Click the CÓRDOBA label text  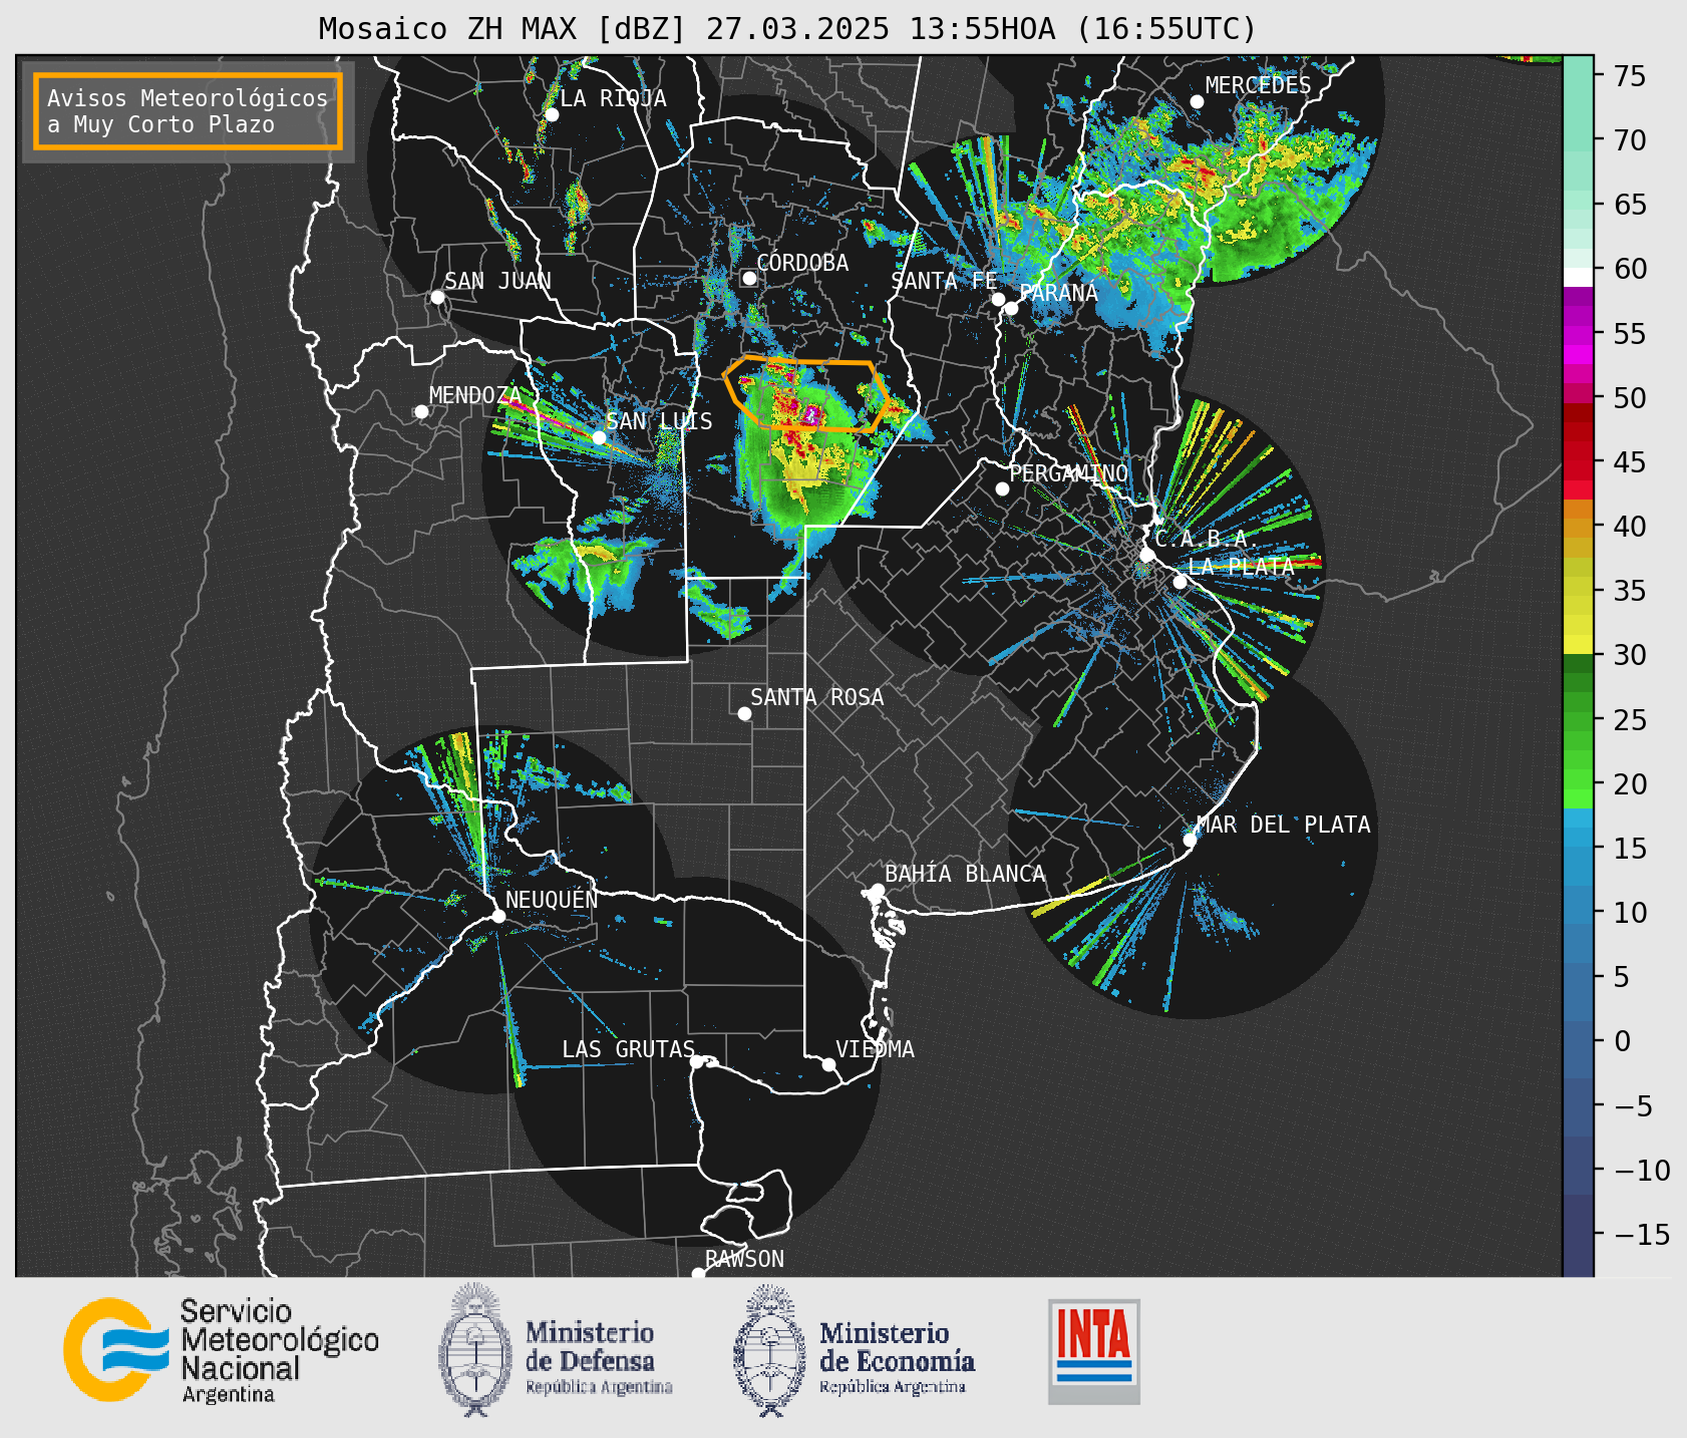pyautogui.click(x=802, y=263)
